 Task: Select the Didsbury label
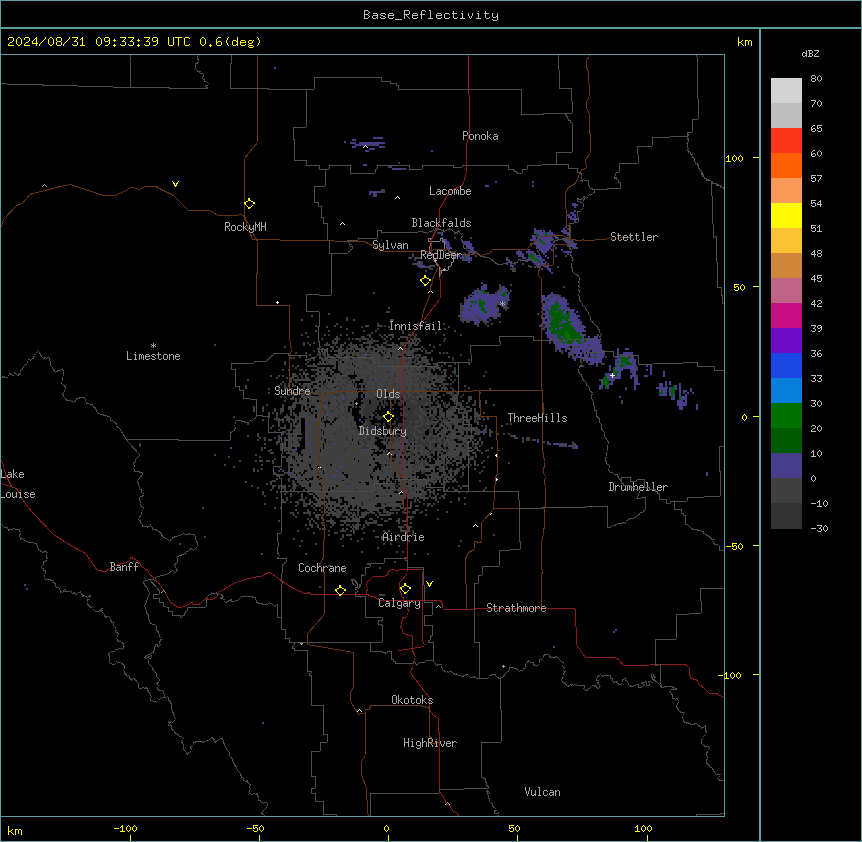coord(383,431)
